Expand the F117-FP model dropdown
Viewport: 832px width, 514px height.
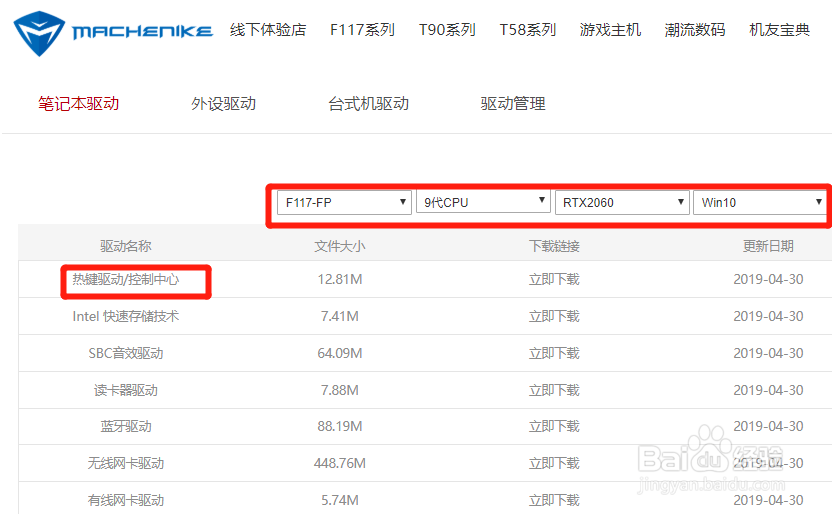344,203
